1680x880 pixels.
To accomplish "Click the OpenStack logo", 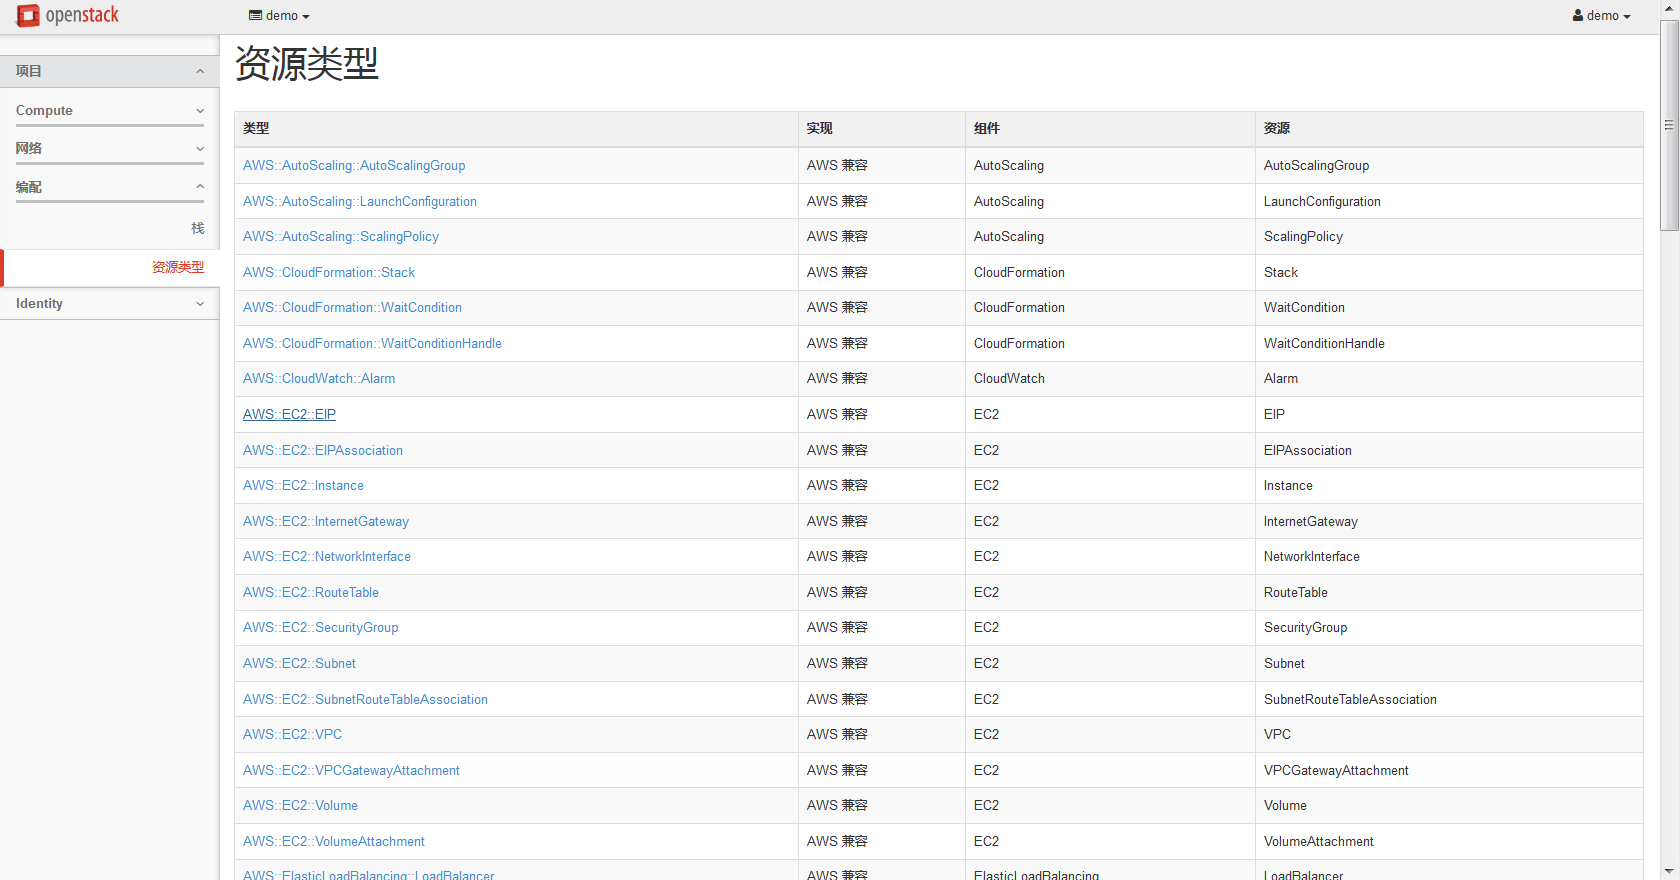I will [67, 15].
